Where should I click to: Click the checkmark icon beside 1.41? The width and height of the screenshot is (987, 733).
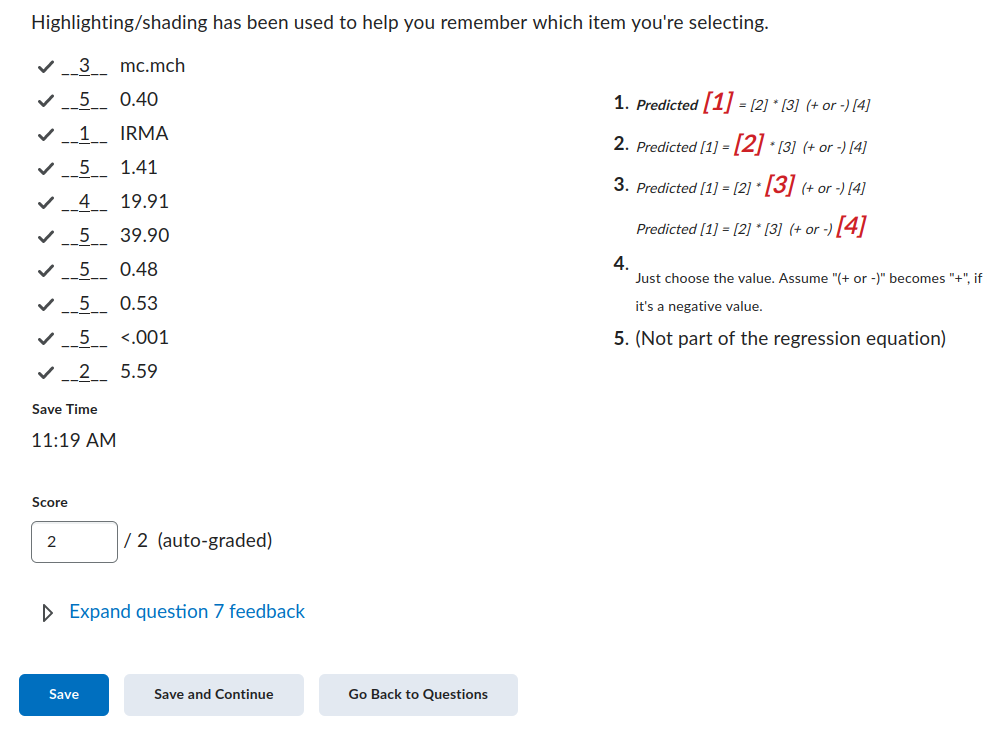coord(45,169)
